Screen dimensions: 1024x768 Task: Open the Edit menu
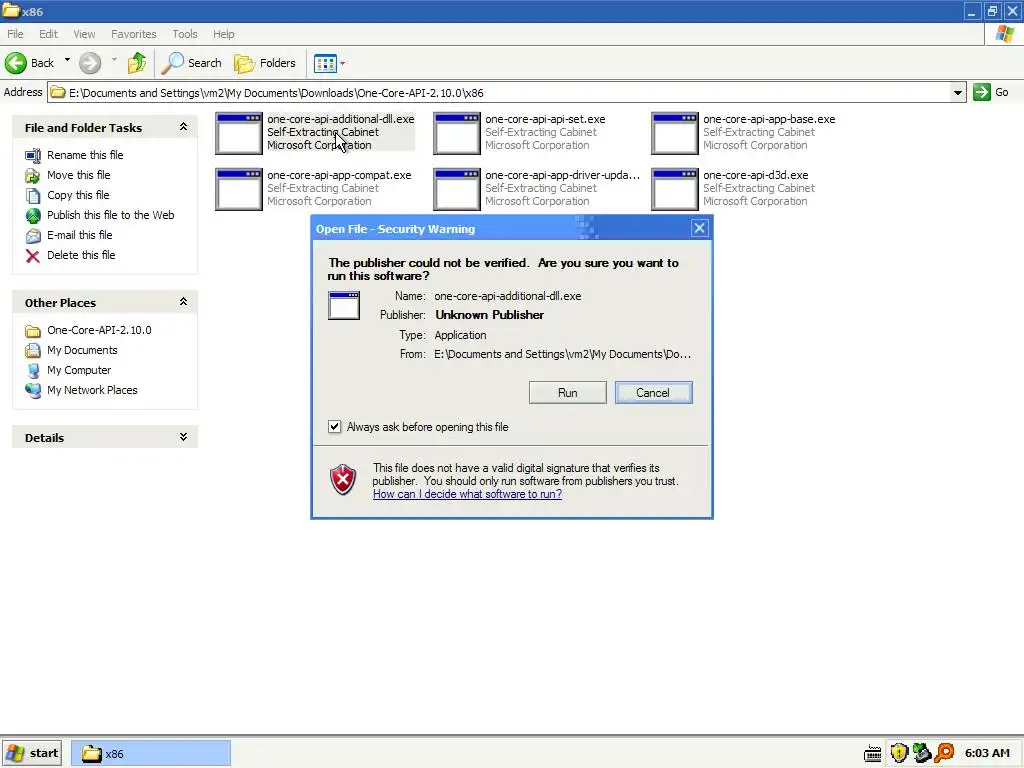(48, 34)
